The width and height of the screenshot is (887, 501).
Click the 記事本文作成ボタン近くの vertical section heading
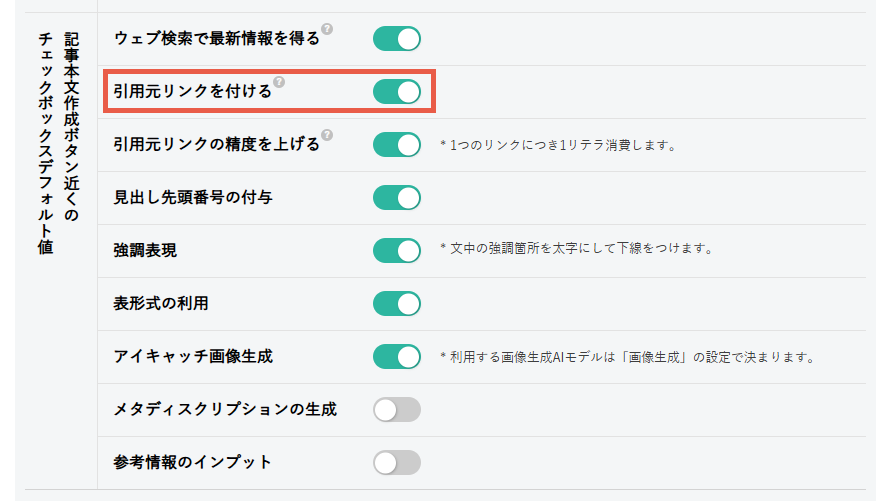tap(71, 127)
